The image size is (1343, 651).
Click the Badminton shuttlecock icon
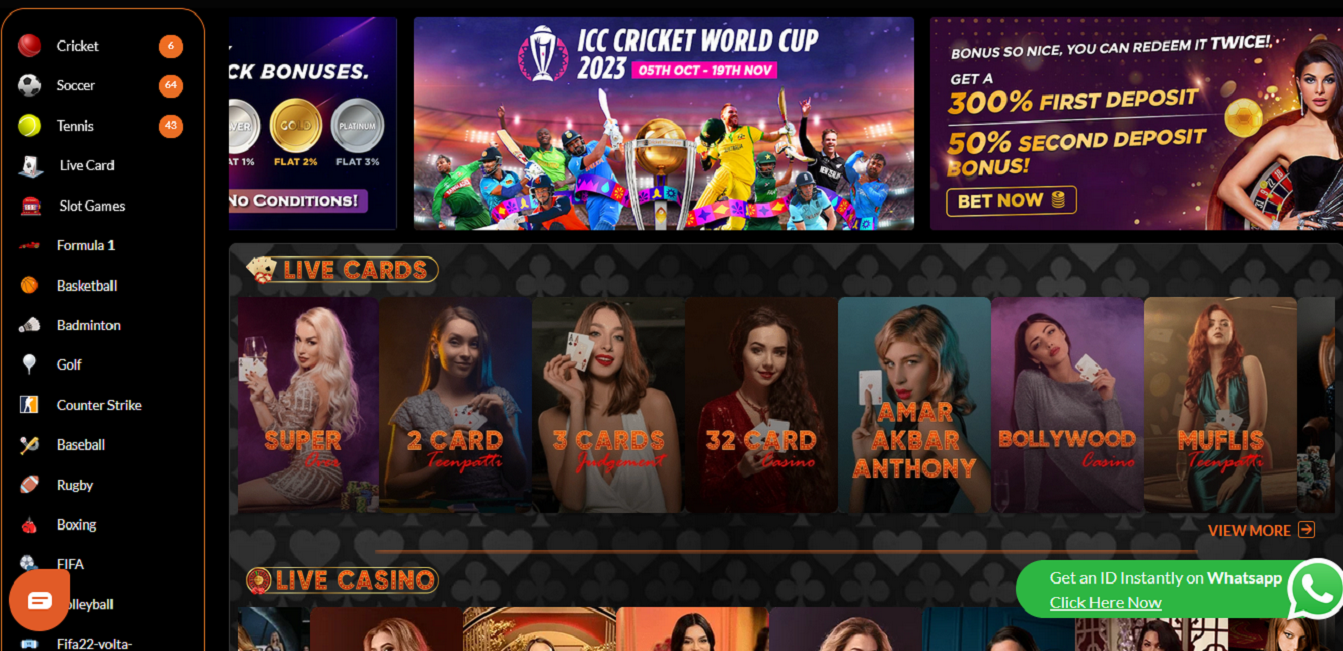pos(30,325)
